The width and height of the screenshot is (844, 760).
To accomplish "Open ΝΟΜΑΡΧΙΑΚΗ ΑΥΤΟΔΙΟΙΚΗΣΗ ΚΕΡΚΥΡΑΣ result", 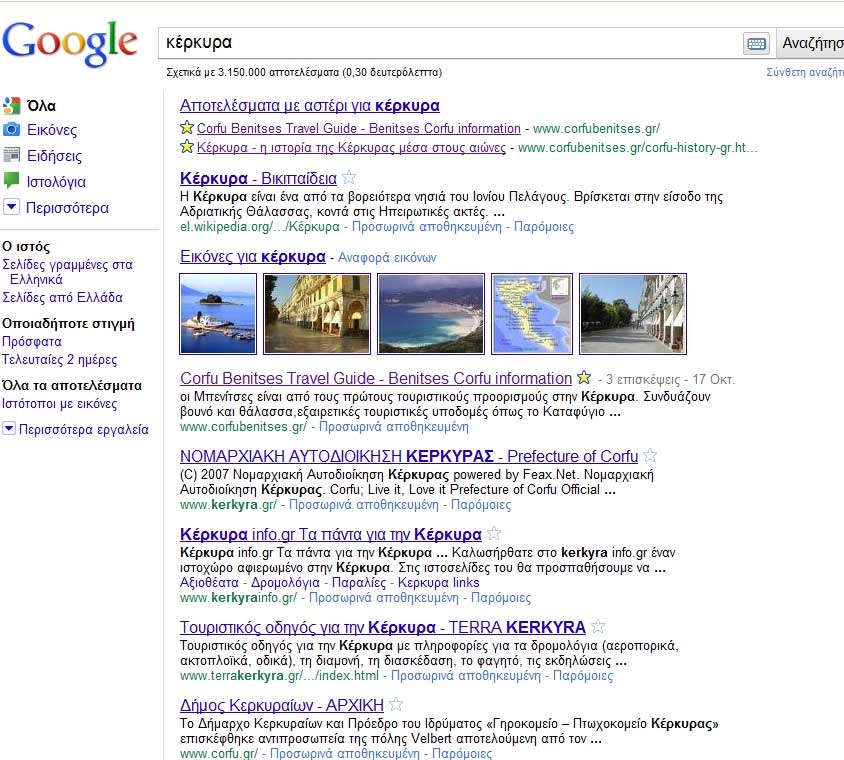I will [409, 456].
